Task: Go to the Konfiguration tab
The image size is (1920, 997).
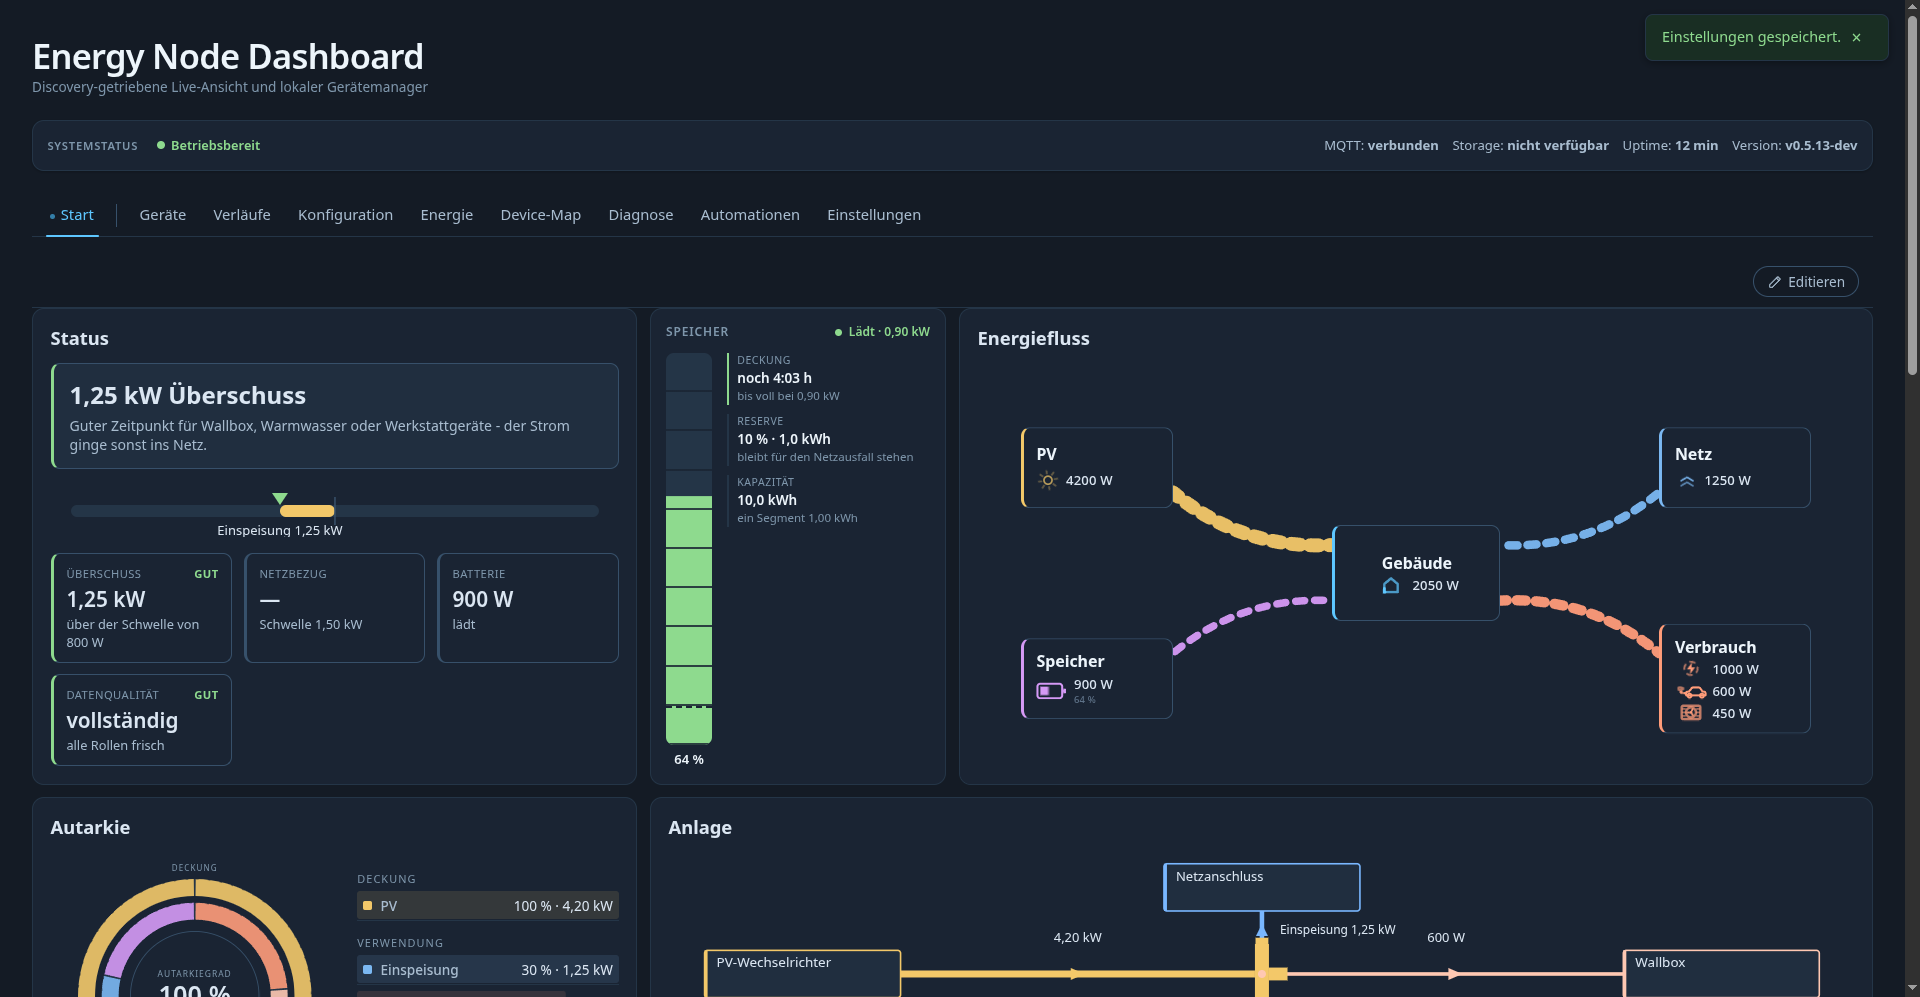Action: click(345, 215)
